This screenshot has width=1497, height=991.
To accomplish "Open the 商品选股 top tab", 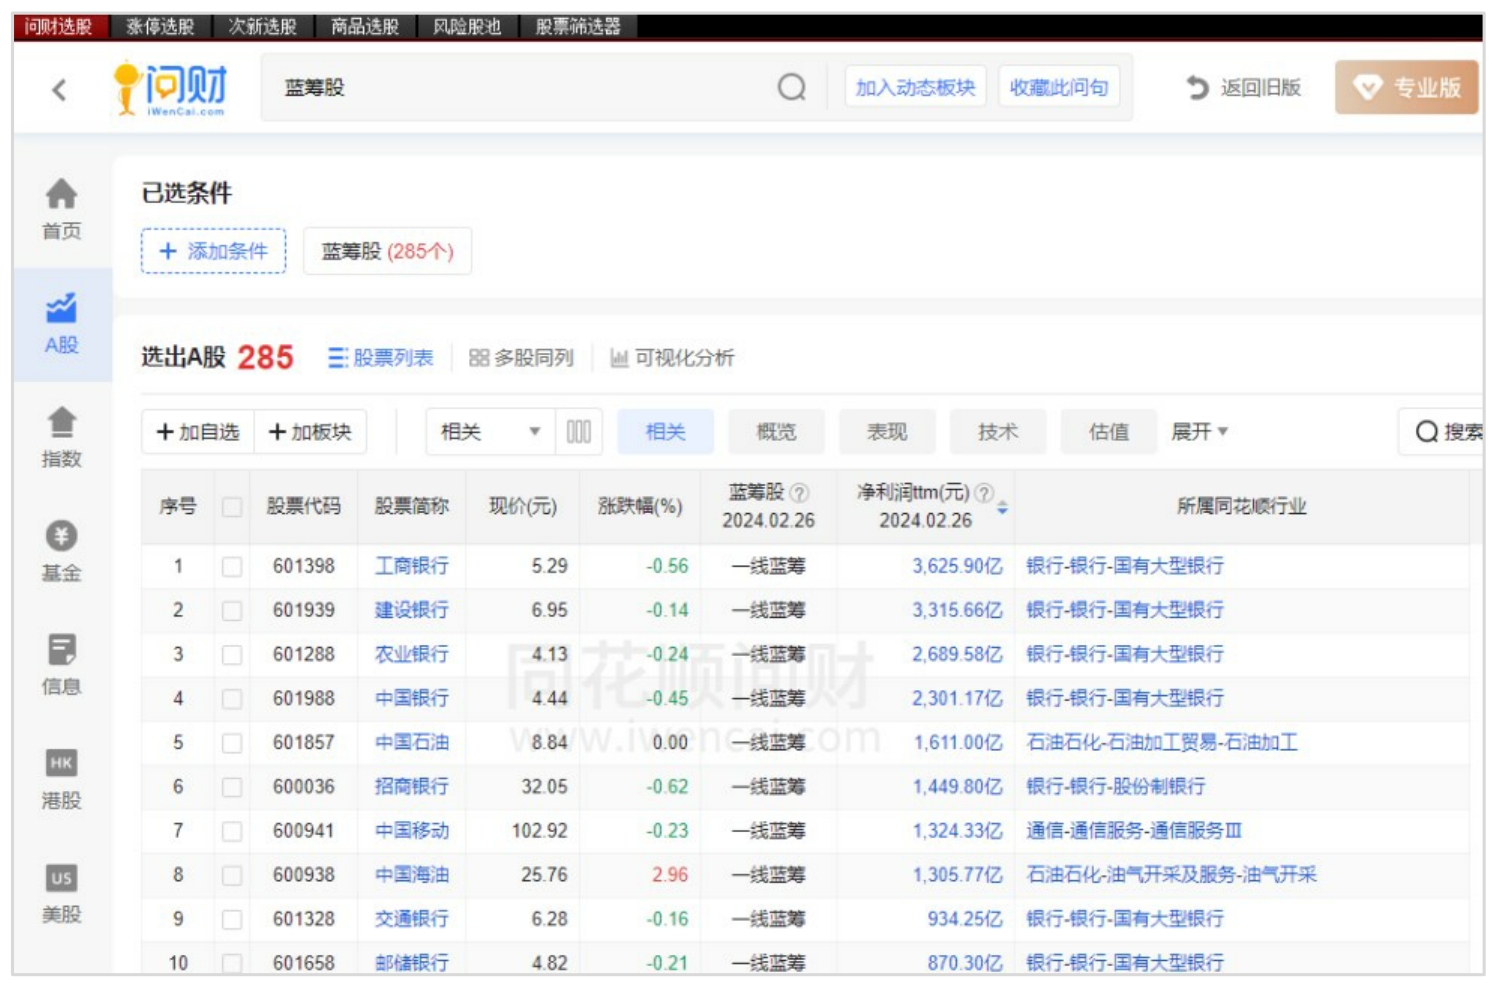I will click(x=365, y=27).
